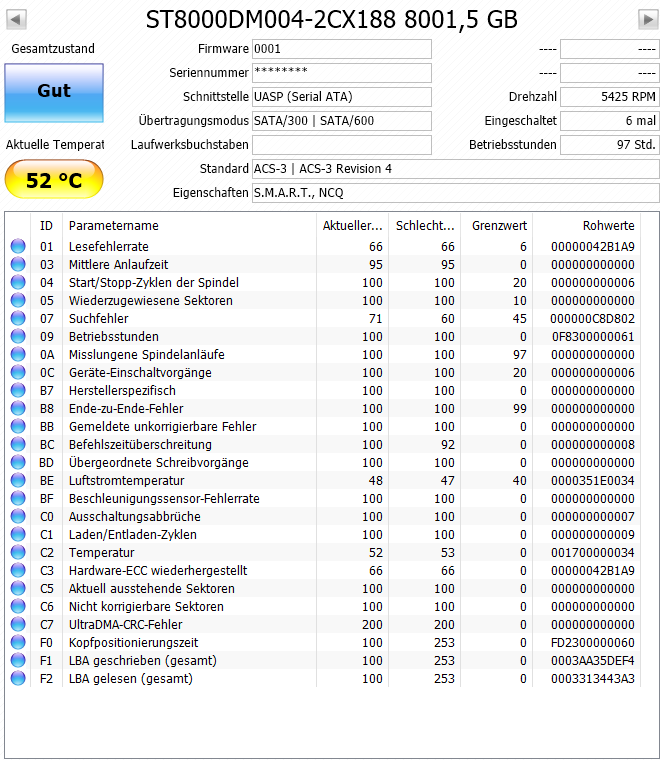This screenshot has width=660, height=760.
Task: Click the Schlecht... column header
Action: tap(424, 225)
